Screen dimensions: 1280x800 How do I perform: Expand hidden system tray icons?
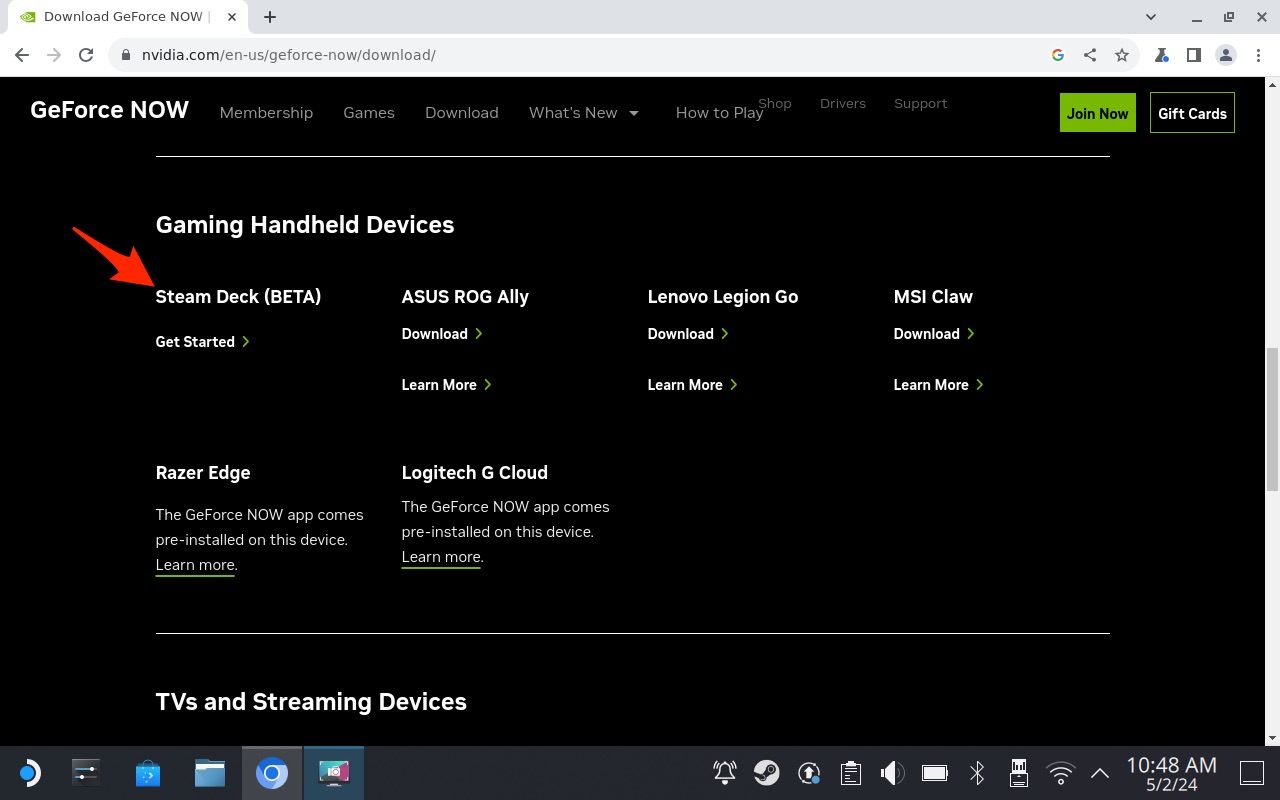coord(1100,773)
